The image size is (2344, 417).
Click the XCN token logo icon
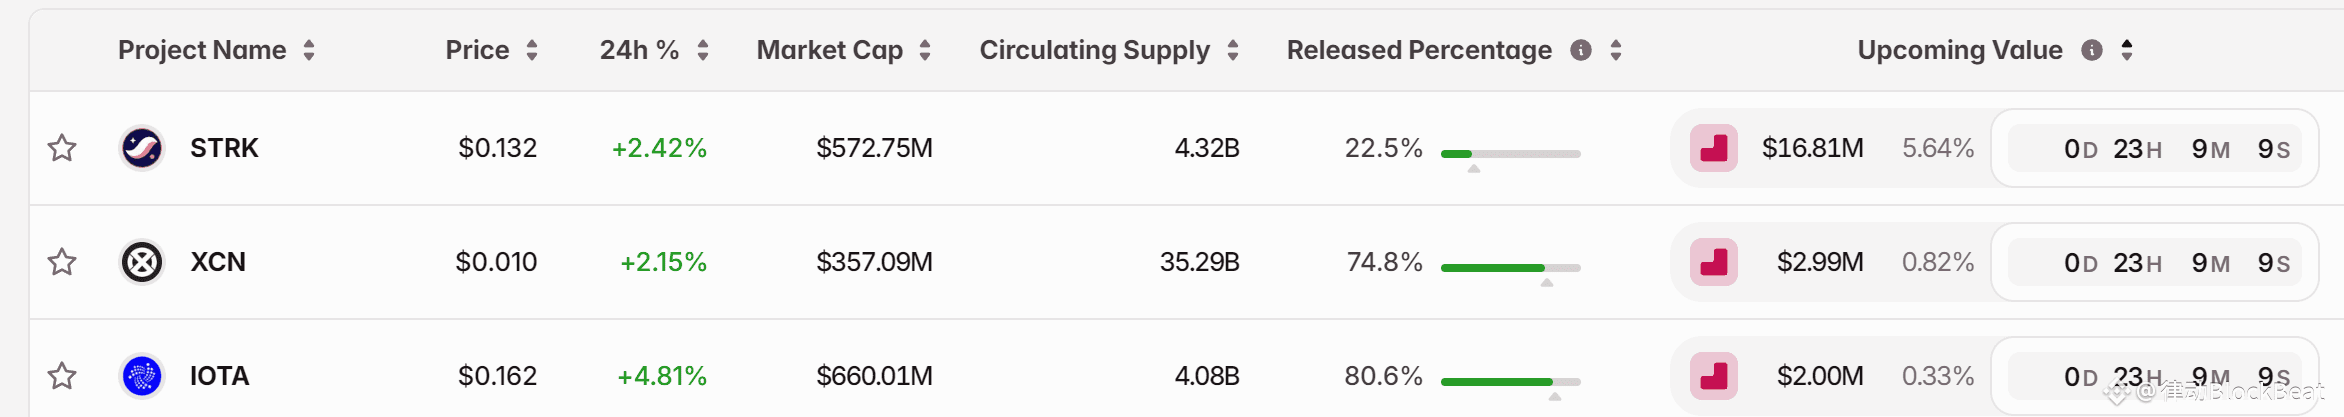coord(142,262)
